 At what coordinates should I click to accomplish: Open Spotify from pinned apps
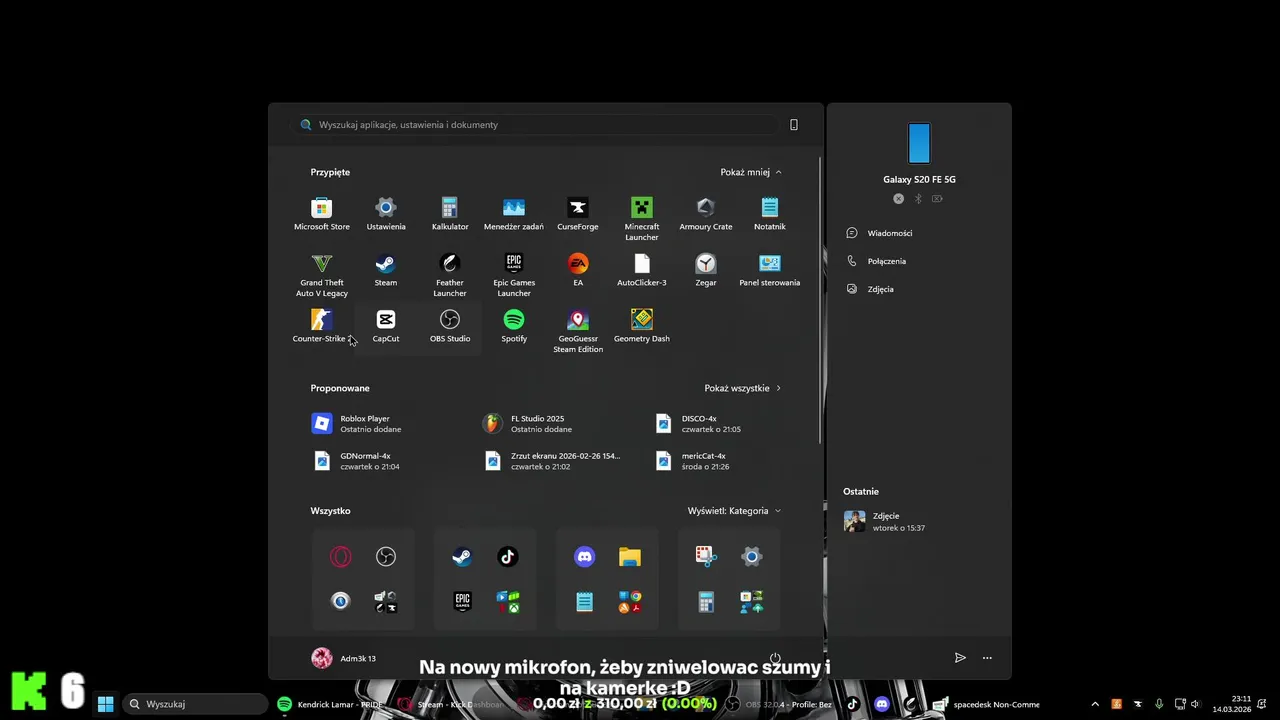[514, 326]
